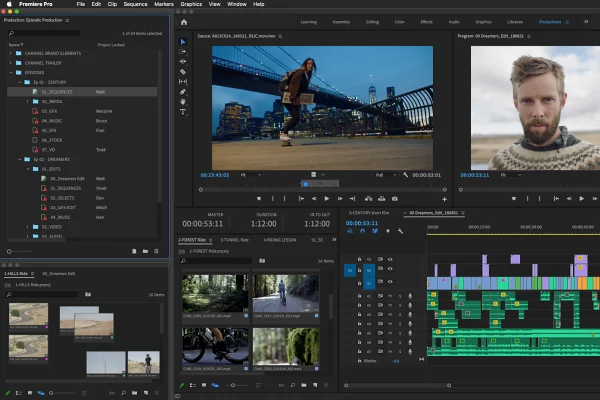Expand the CHANNEL TRAILER folder

coord(10,63)
